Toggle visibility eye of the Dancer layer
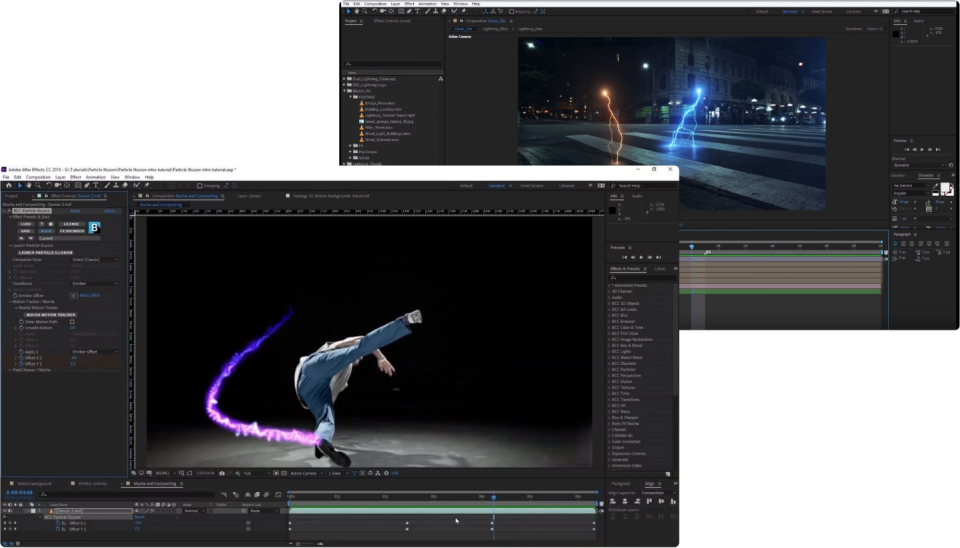Image resolution: width=960 pixels, height=548 pixels. coord(4,511)
